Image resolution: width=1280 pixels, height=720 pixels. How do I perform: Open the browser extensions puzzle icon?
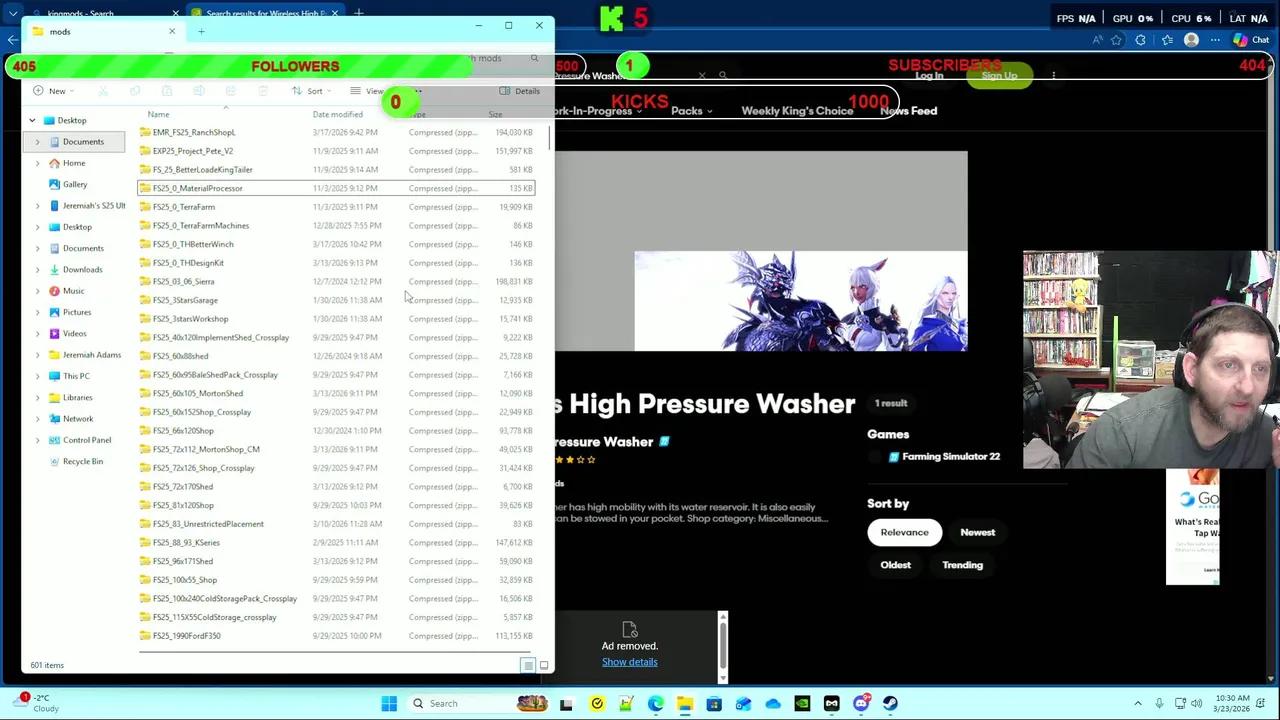coord(1141,40)
